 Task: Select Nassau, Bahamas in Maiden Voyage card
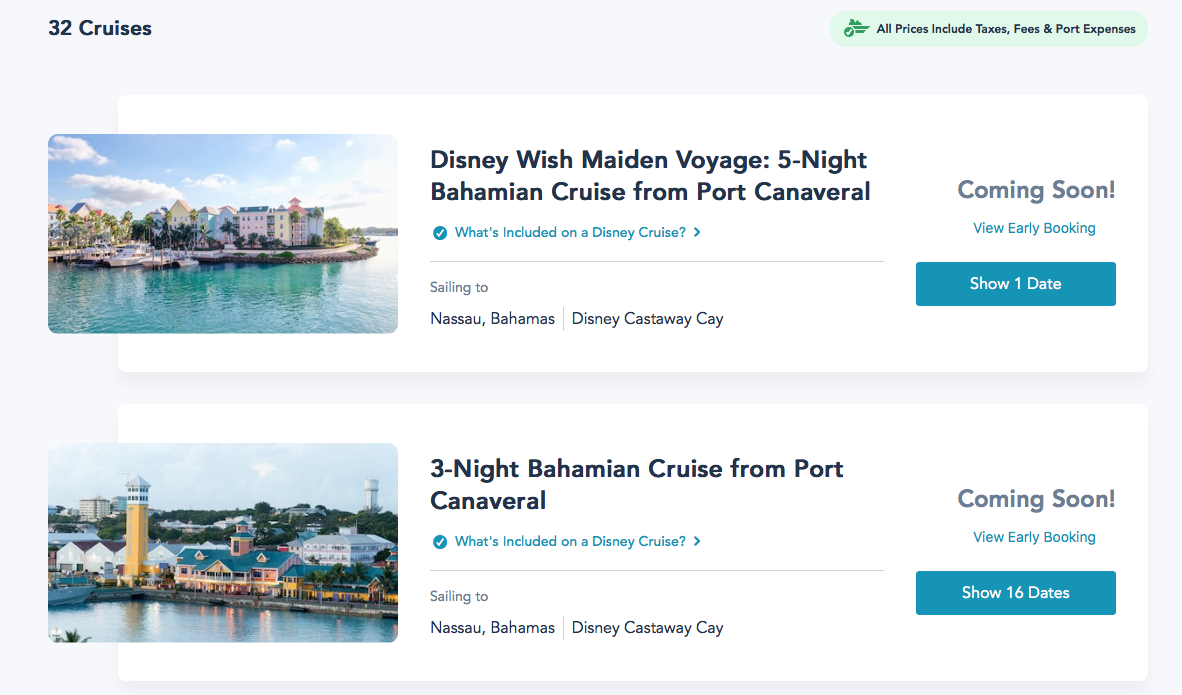pos(492,319)
